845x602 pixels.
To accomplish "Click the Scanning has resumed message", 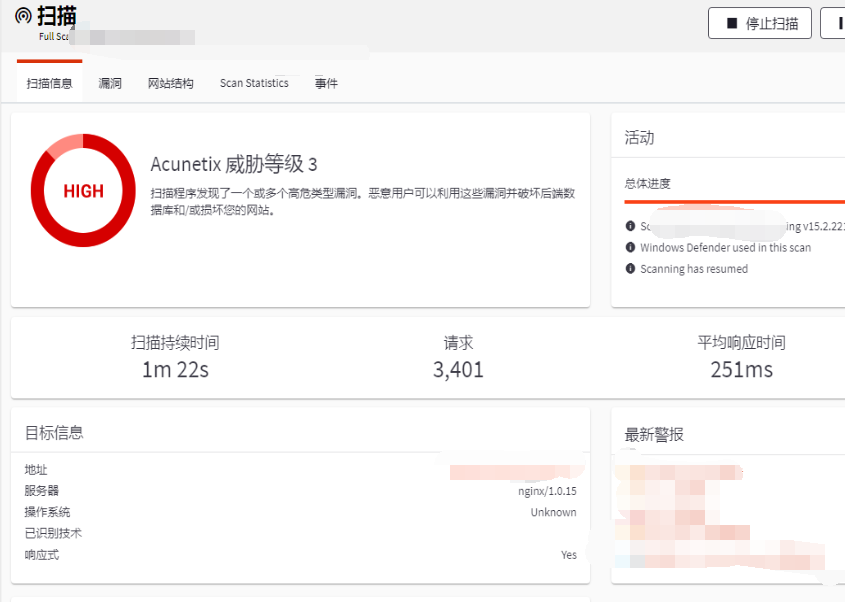I will 694,268.
